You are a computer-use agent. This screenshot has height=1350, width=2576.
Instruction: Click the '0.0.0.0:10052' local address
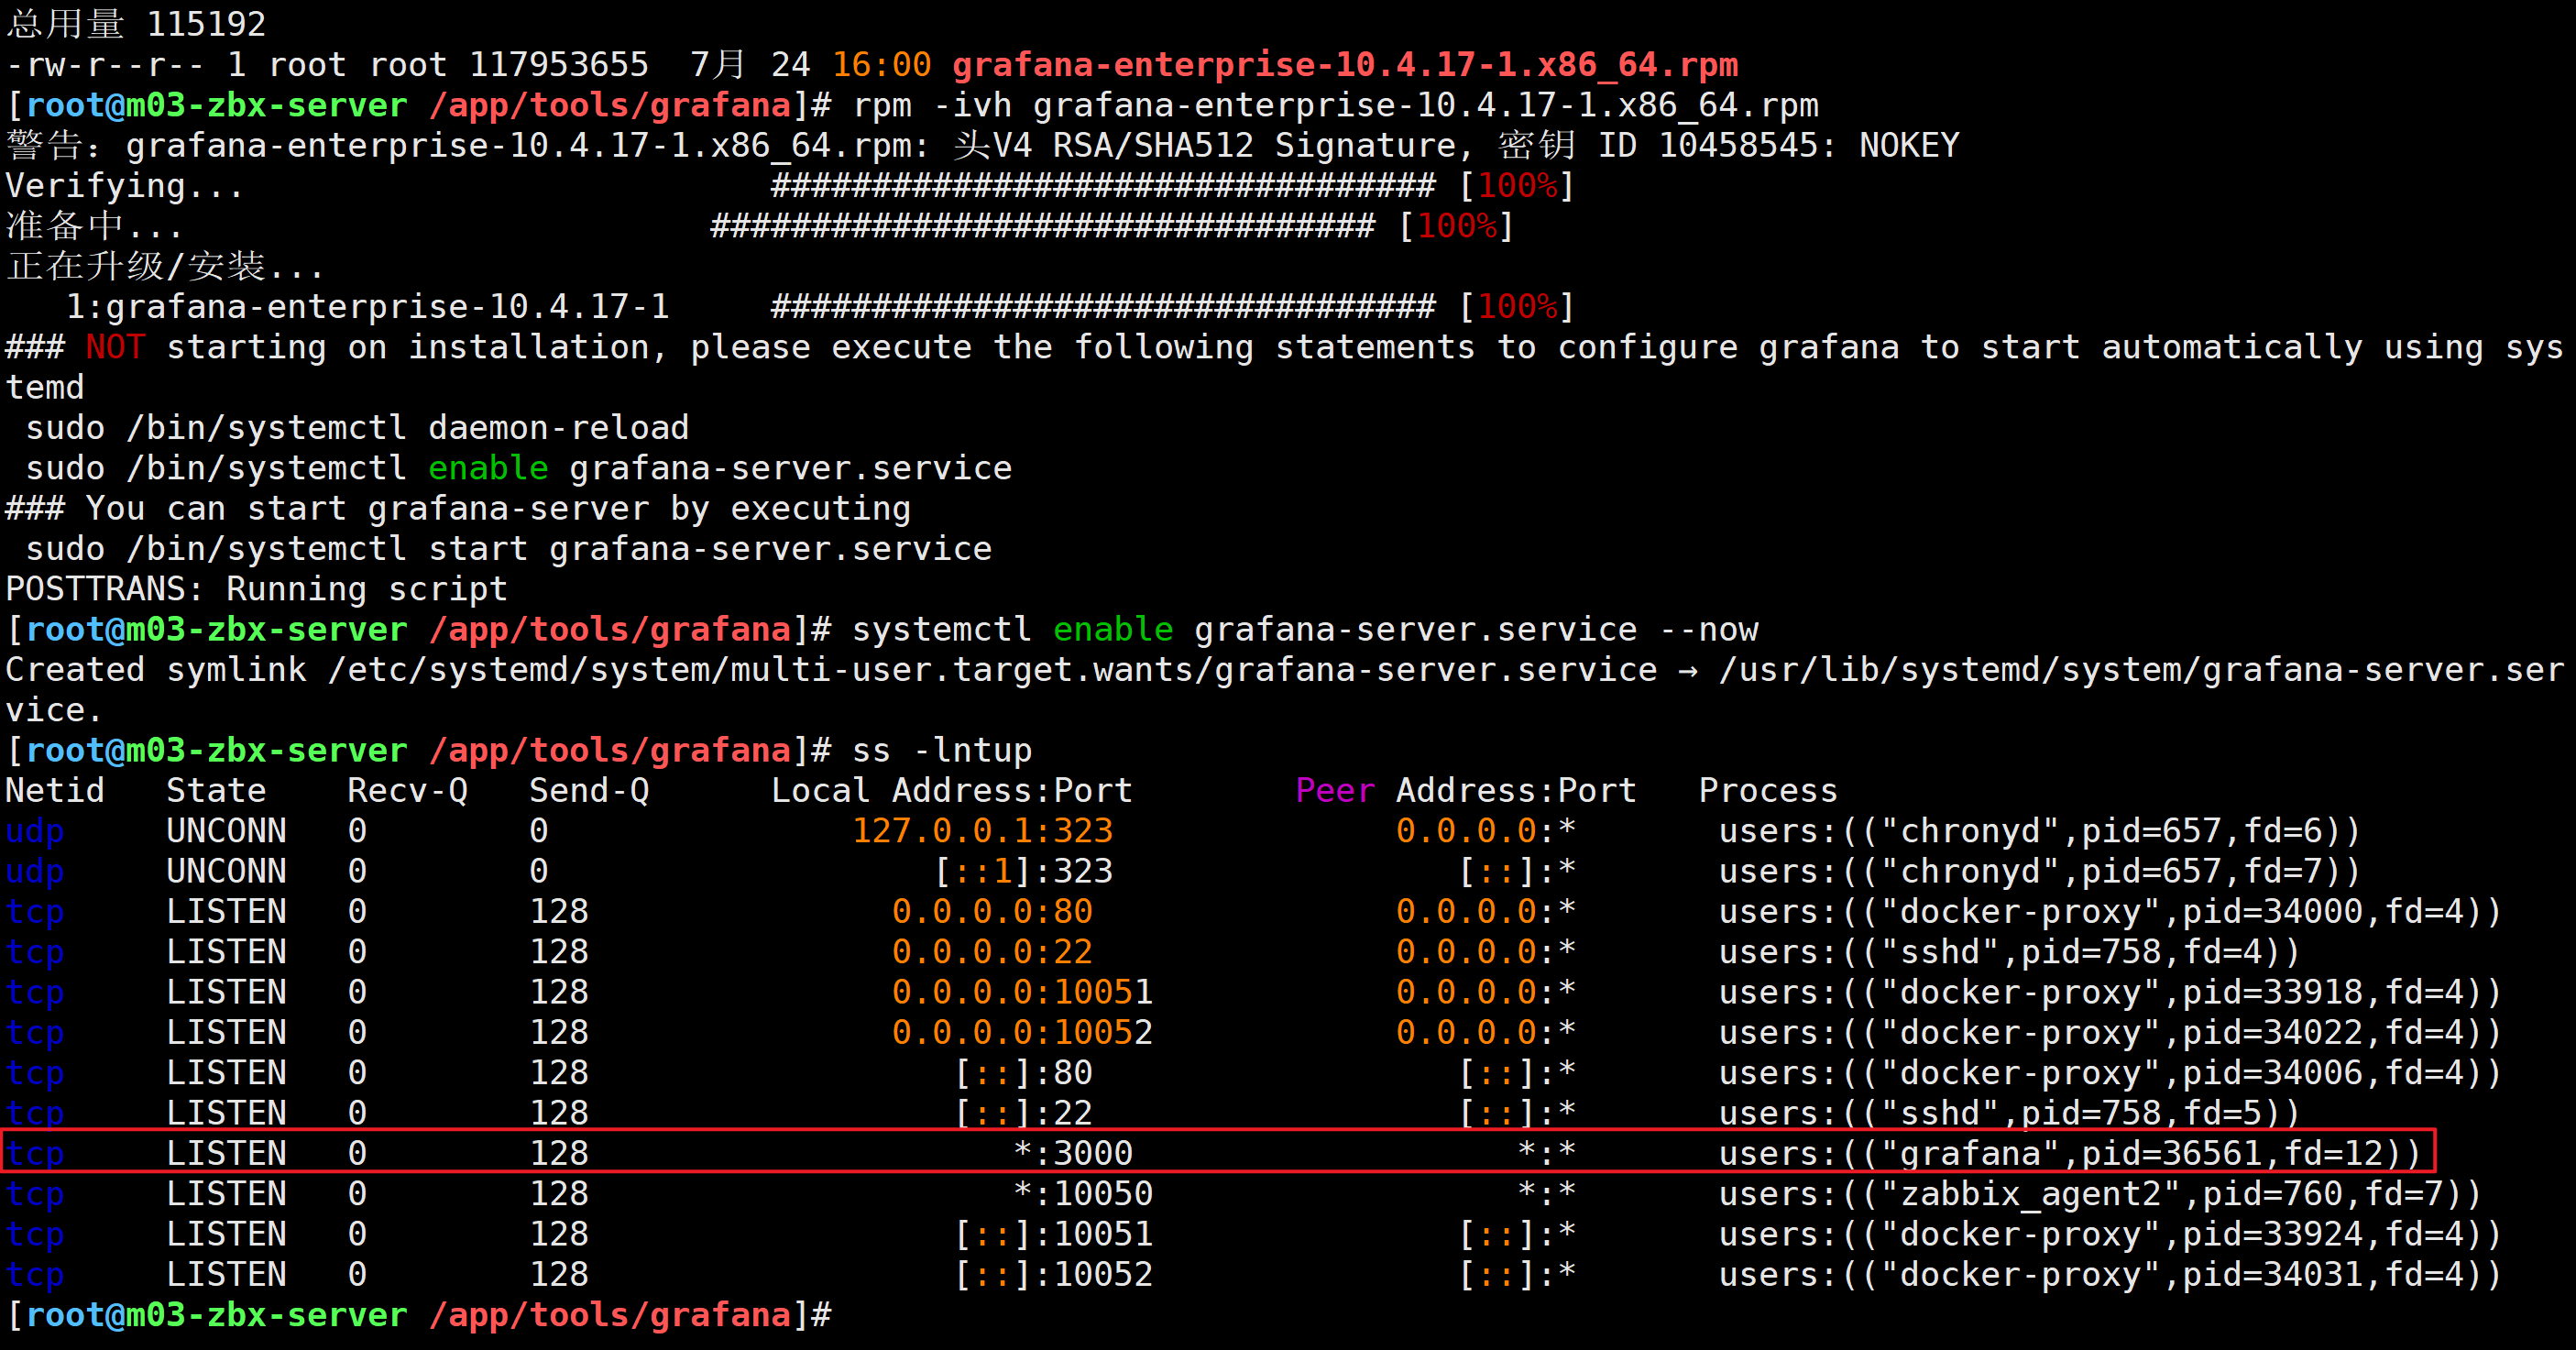coord(1022,1033)
